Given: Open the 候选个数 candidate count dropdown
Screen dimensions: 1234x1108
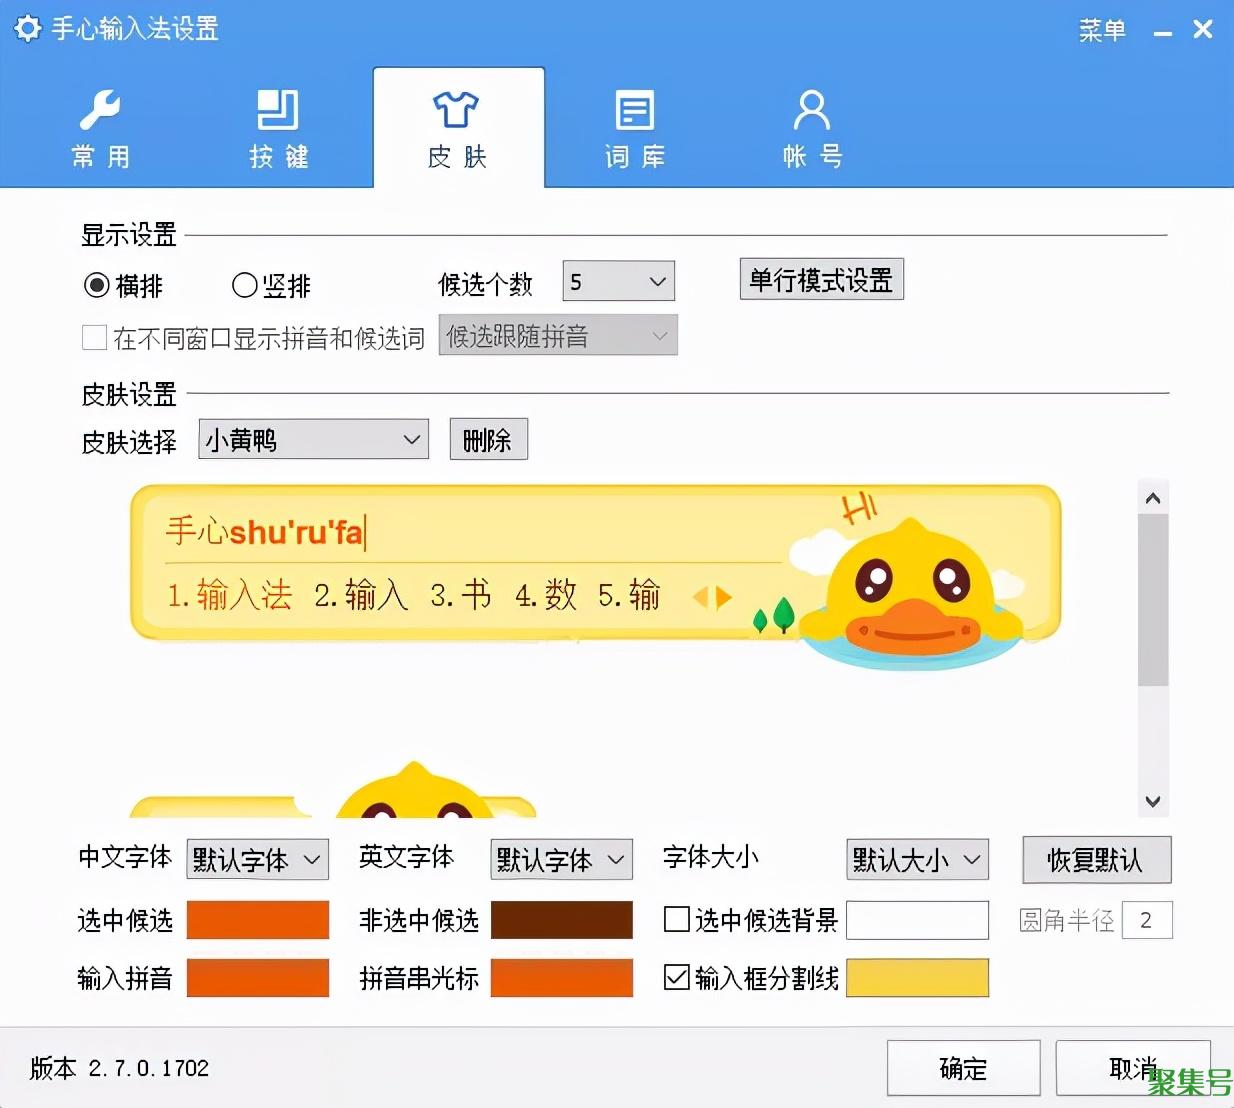Looking at the screenshot, I should tap(617, 281).
